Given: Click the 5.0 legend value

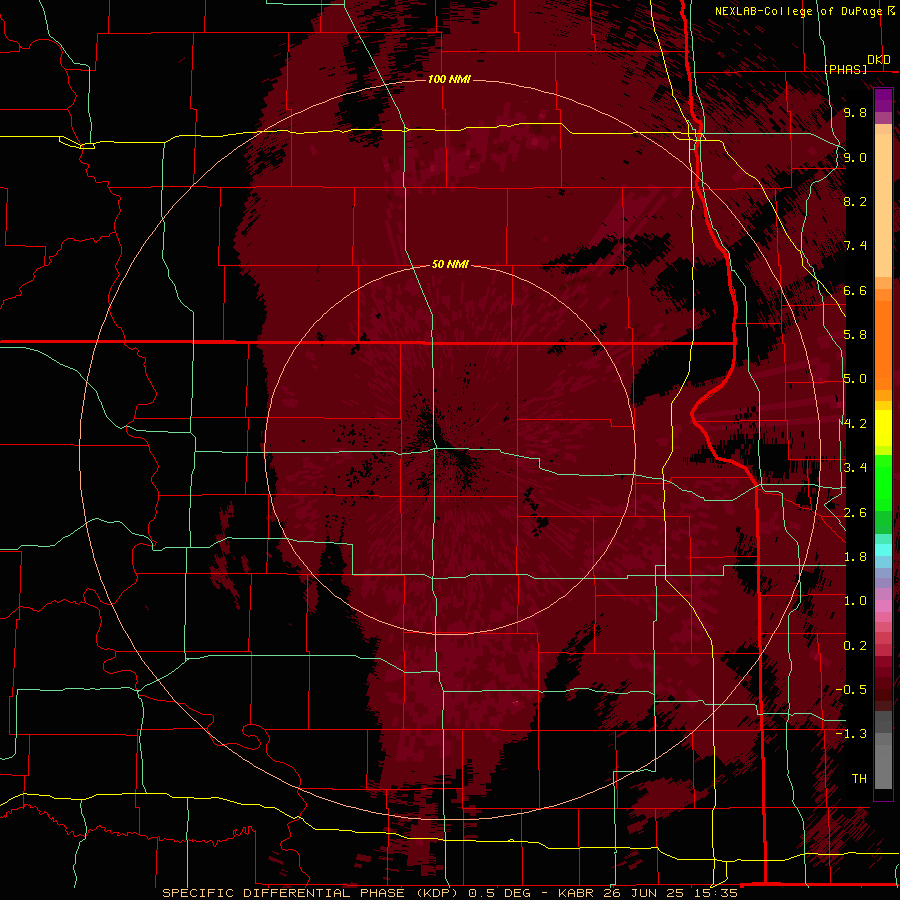Looking at the screenshot, I should click(855, 379).
